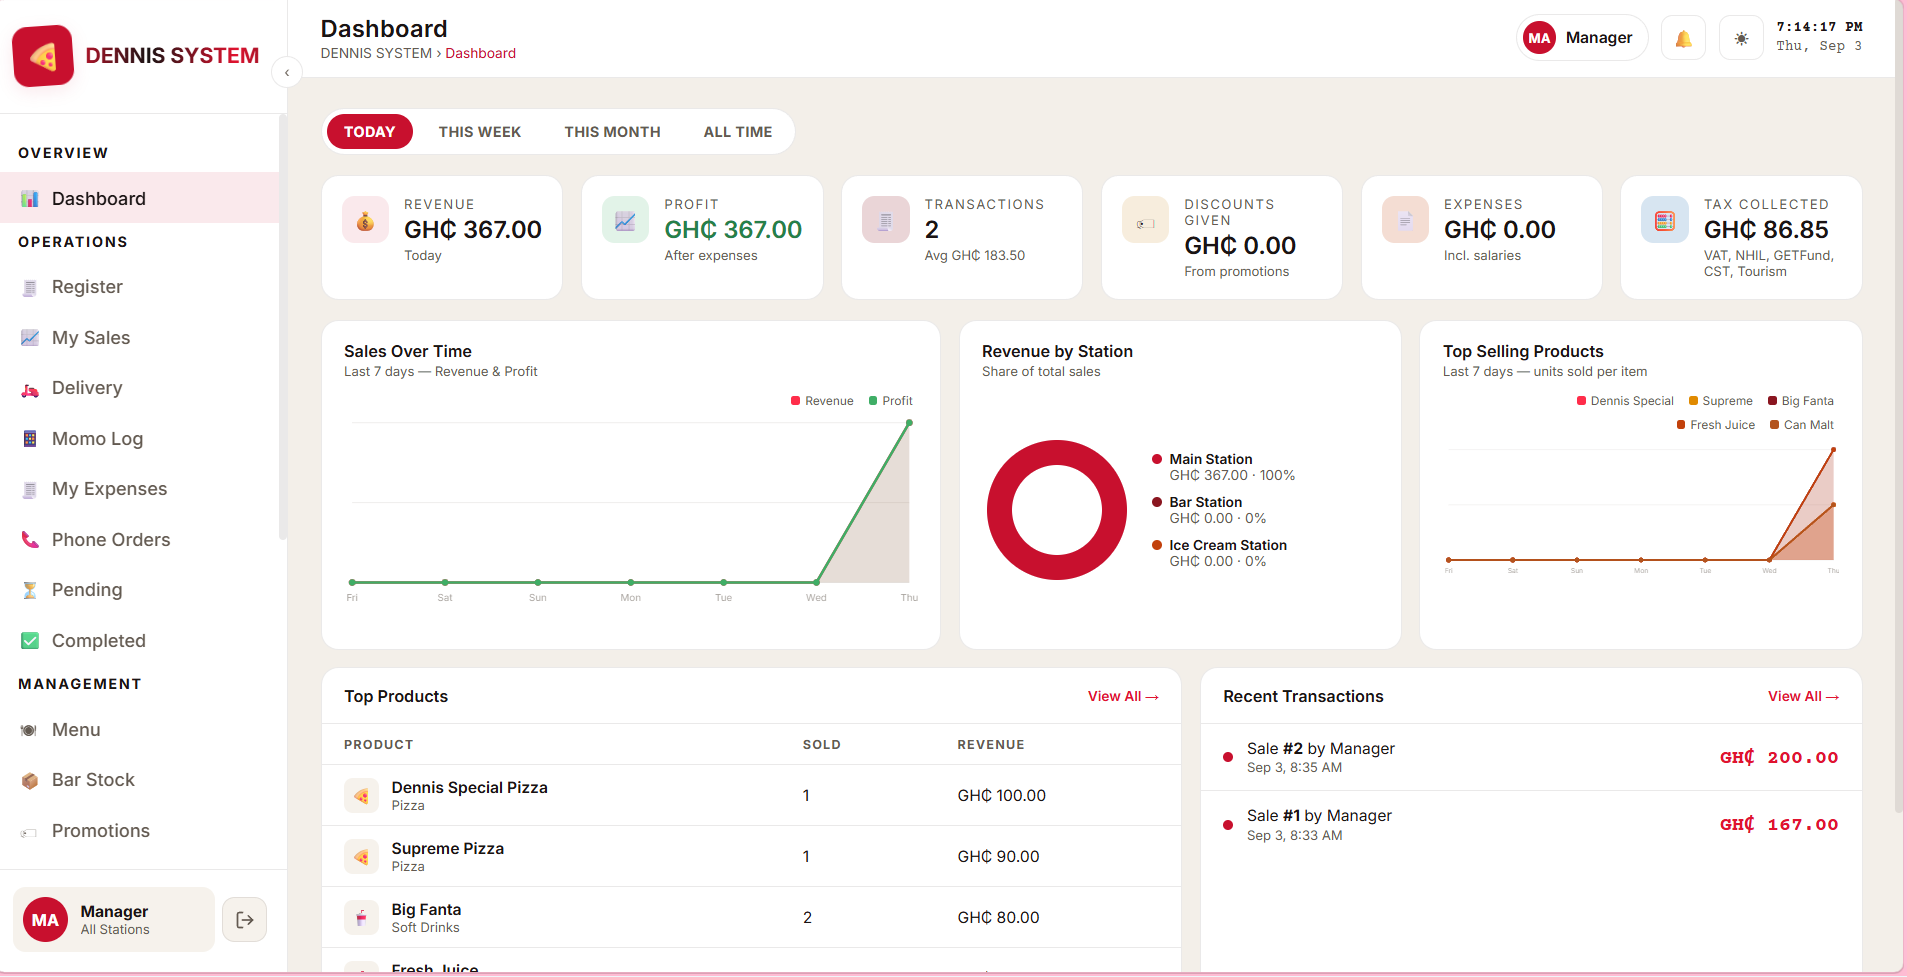Screen dimensions: 1907x977
Task: Switch to the All Time tab
Action: [738, 132]
